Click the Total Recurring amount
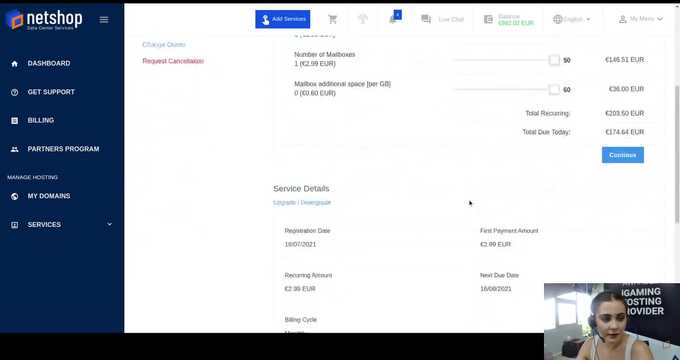This screenshot has width=680, height=360. point(624,114)
